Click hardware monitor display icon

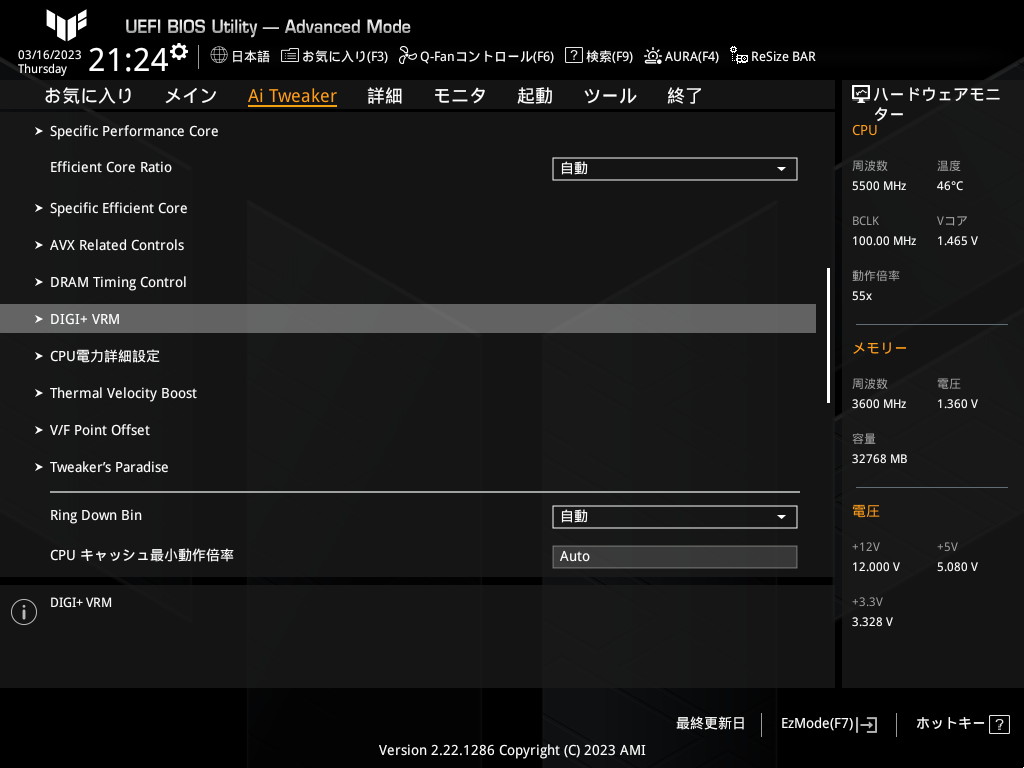pyautogui.click(x=861, y=95)
